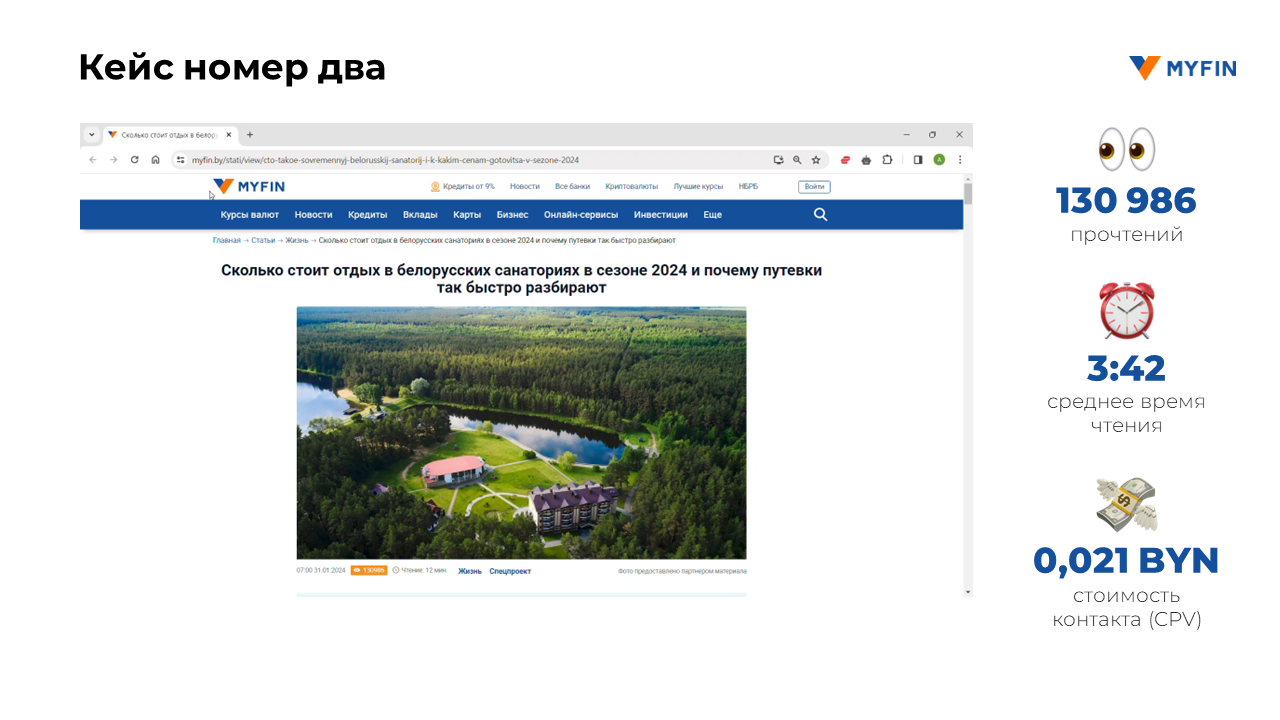Open Chrome's three-dot menu
Screen dimensions: 1280x720
point(960,160)
